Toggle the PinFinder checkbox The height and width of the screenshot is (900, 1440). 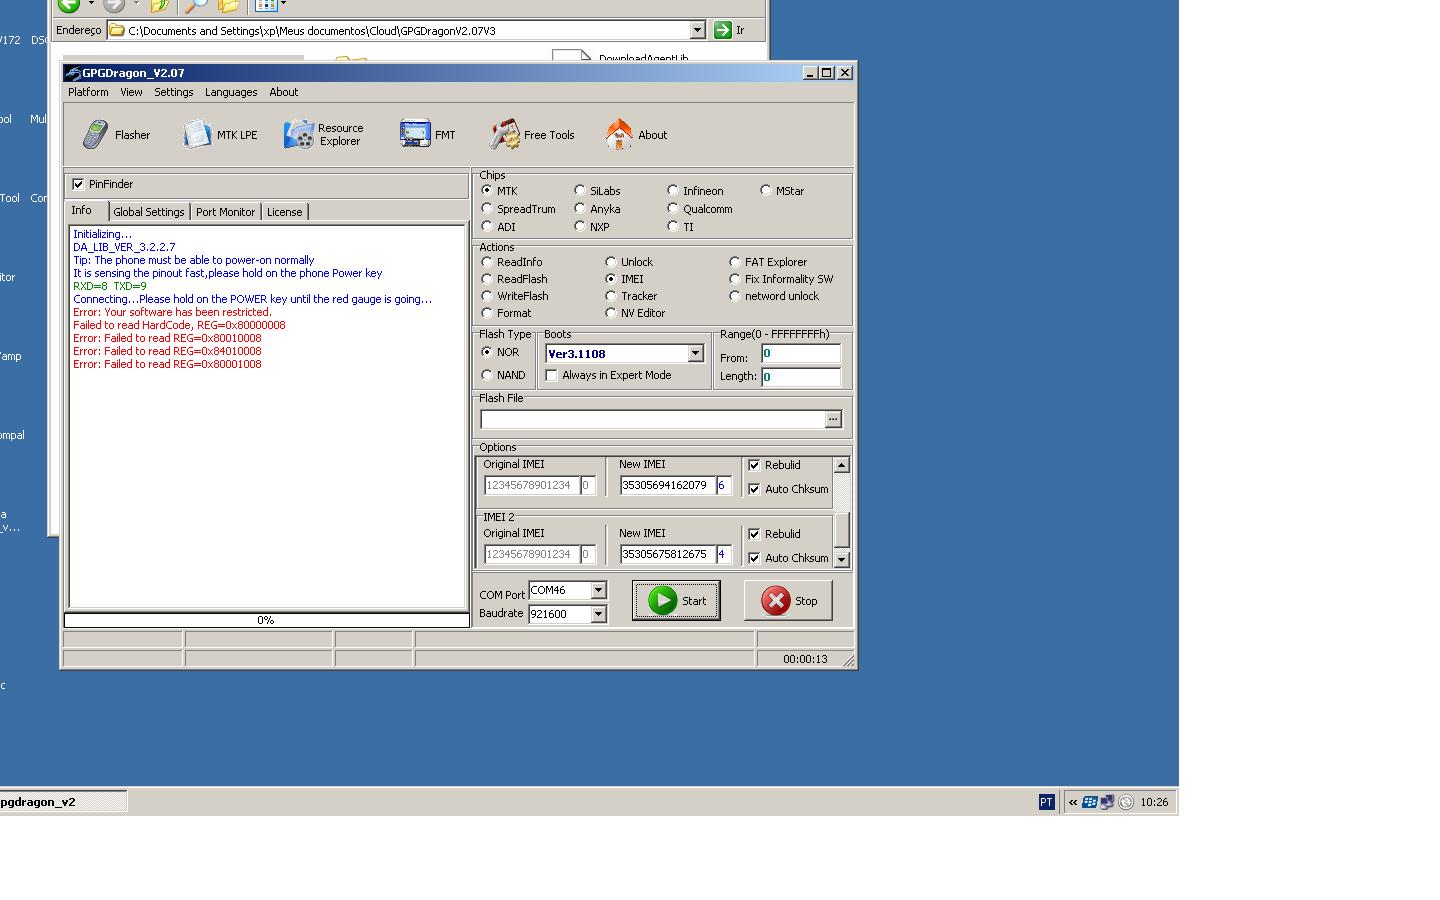click(x=78, y=184)
